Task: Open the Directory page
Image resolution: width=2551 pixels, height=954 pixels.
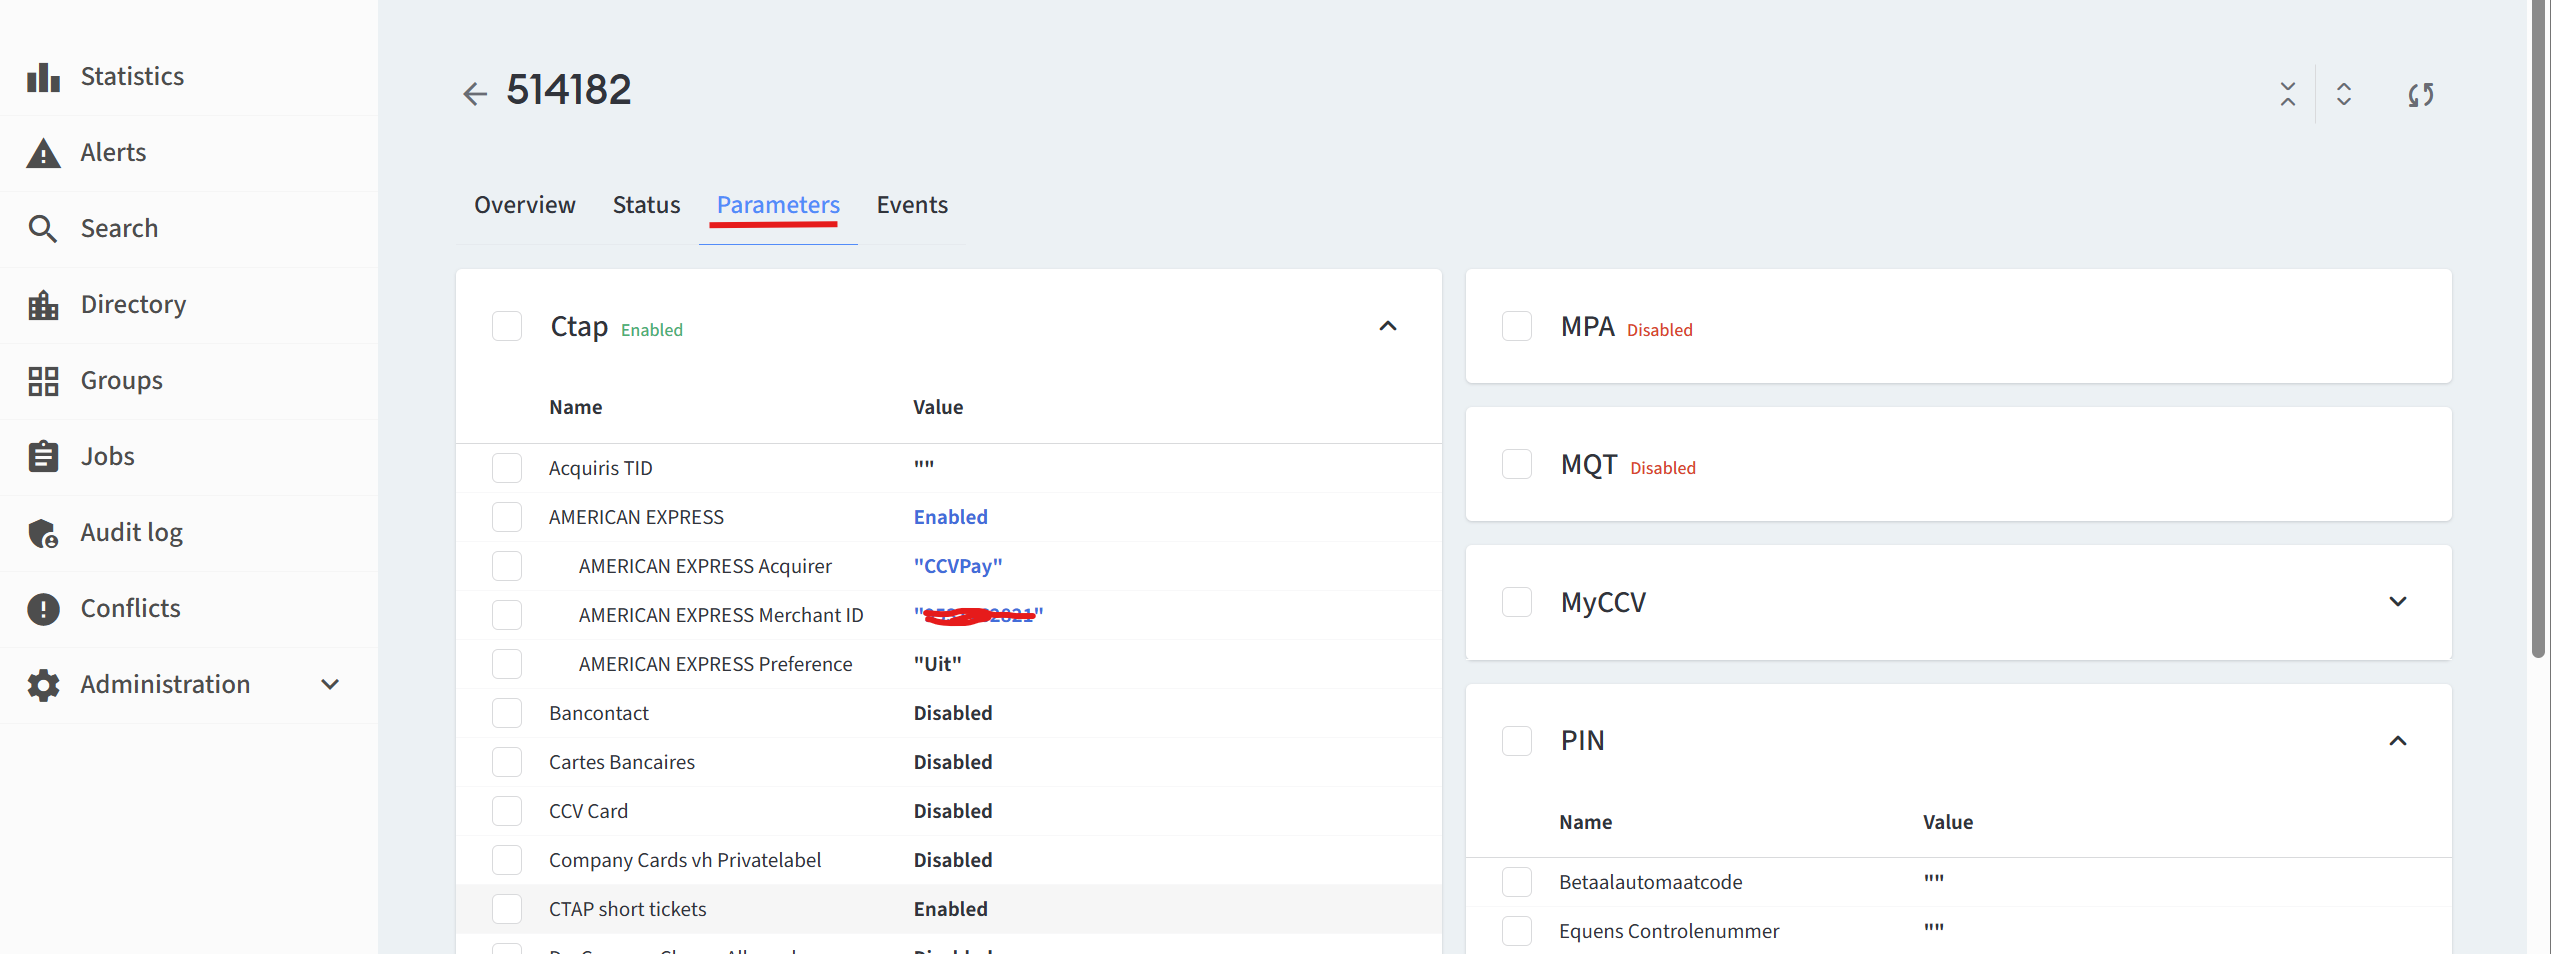Action: (x=133, y=305)
